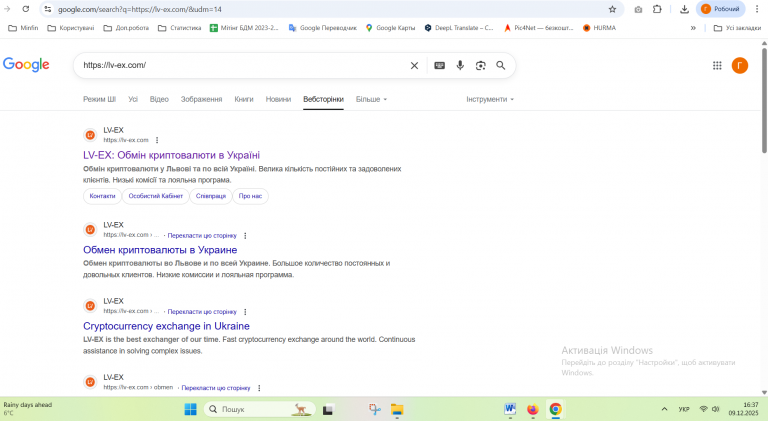Switch to the Новини tab
Viewport: 768px width, 421px height.
point(278,99)
